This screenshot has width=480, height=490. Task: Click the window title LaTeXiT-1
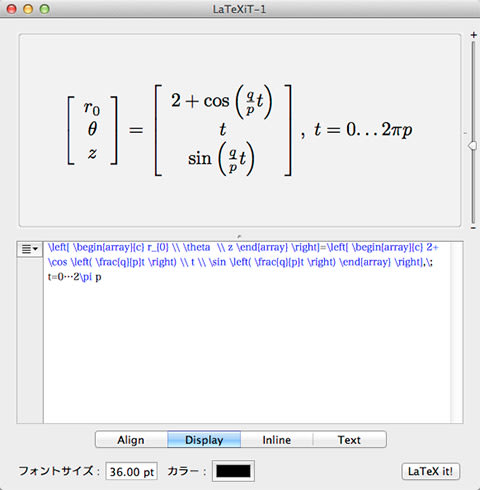coord(239,9)
